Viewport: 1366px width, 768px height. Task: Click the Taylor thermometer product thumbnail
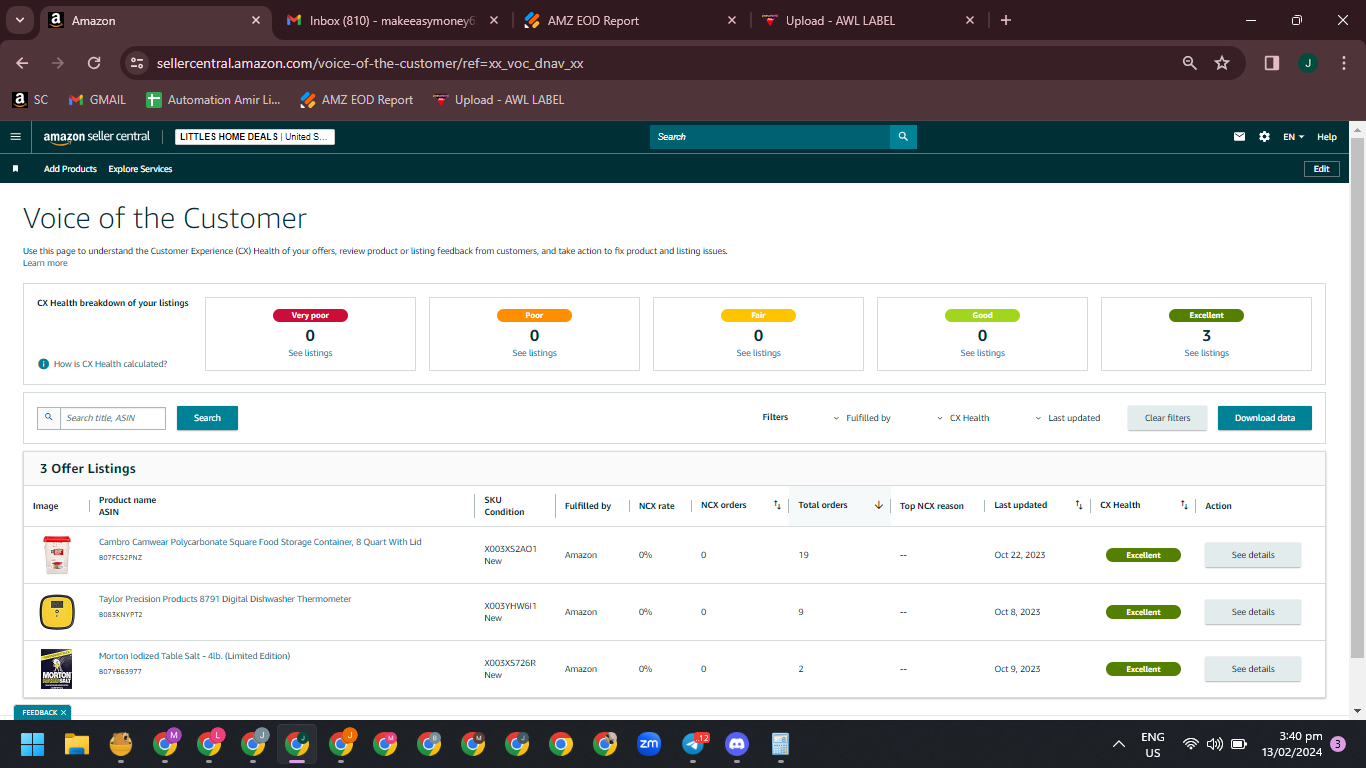(x=57, y=612)
